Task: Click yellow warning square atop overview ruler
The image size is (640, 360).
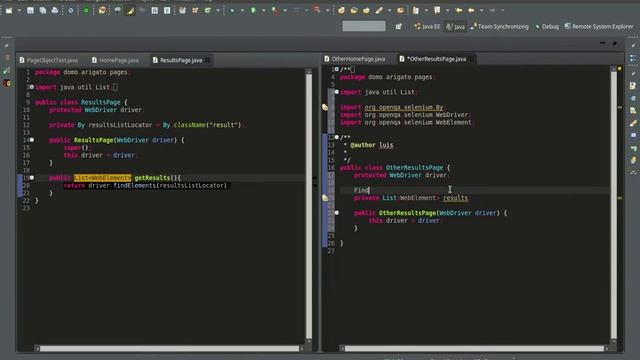Action: click(x=620, y=69)
